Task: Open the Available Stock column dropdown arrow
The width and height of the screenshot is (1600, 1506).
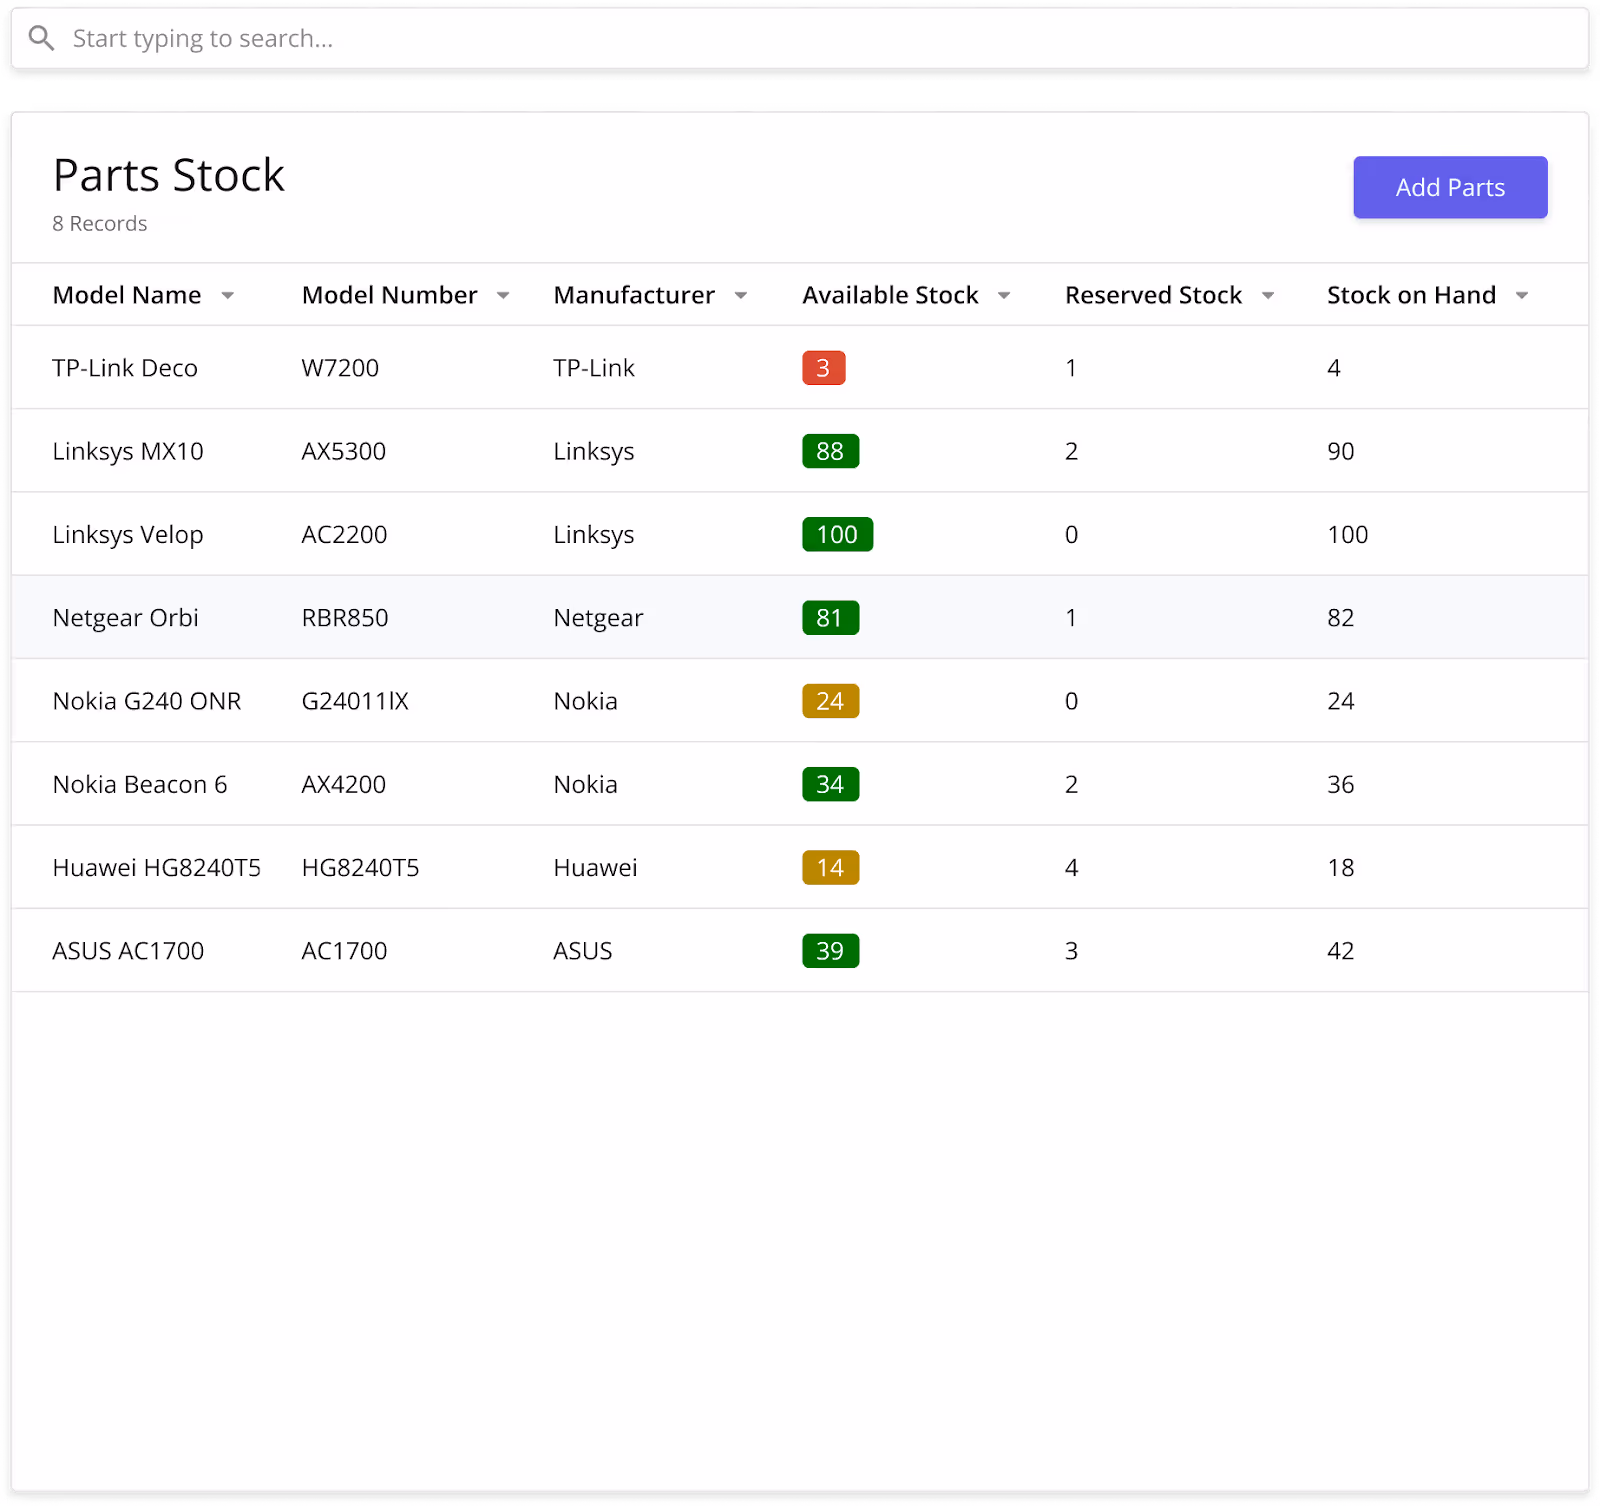Action: tap(1004, 295)
